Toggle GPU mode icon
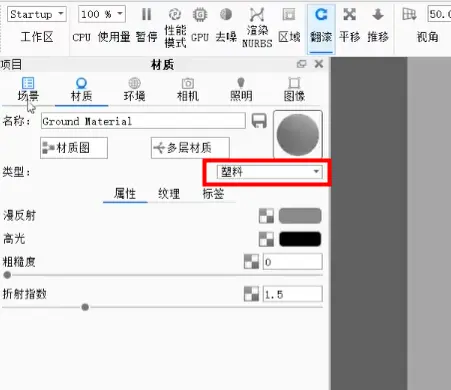This screenshot has width=451, height=390. pyautogui.click(x=200, y=15)
